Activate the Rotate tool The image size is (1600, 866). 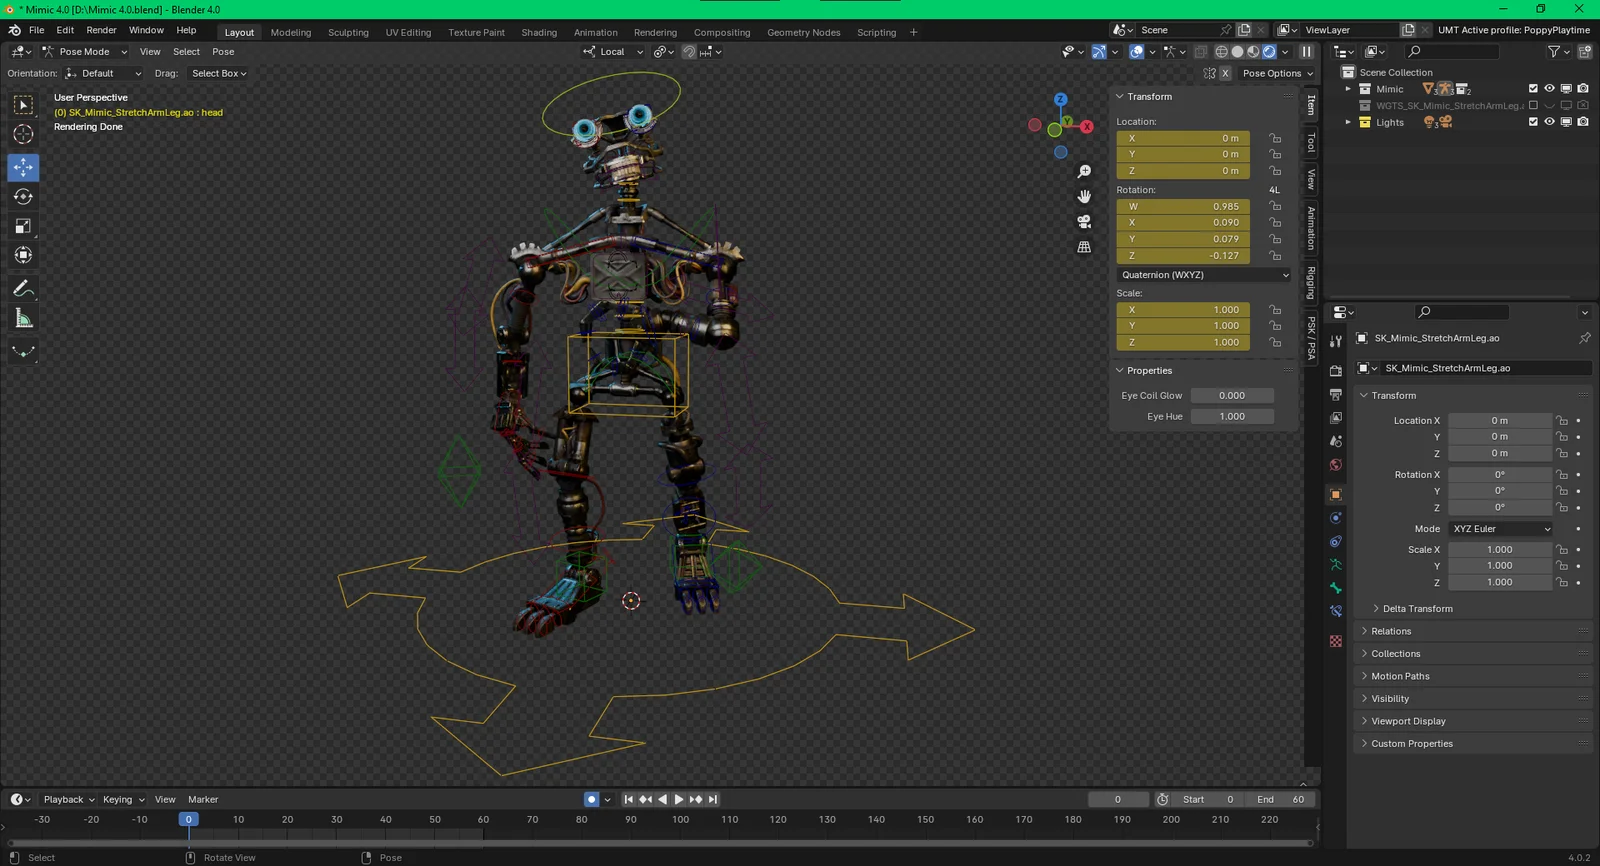click(23, 197)
